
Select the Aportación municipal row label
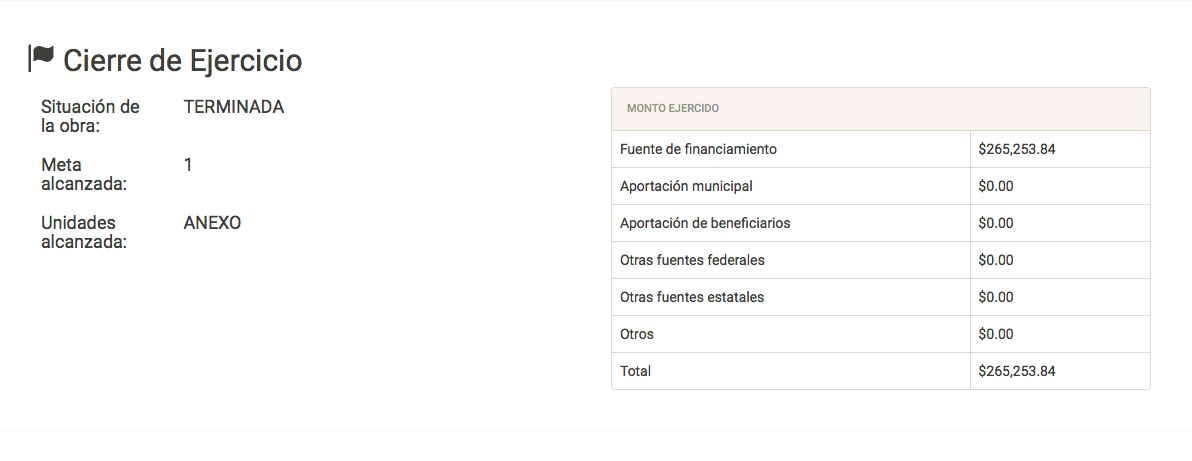pos(686,186)
